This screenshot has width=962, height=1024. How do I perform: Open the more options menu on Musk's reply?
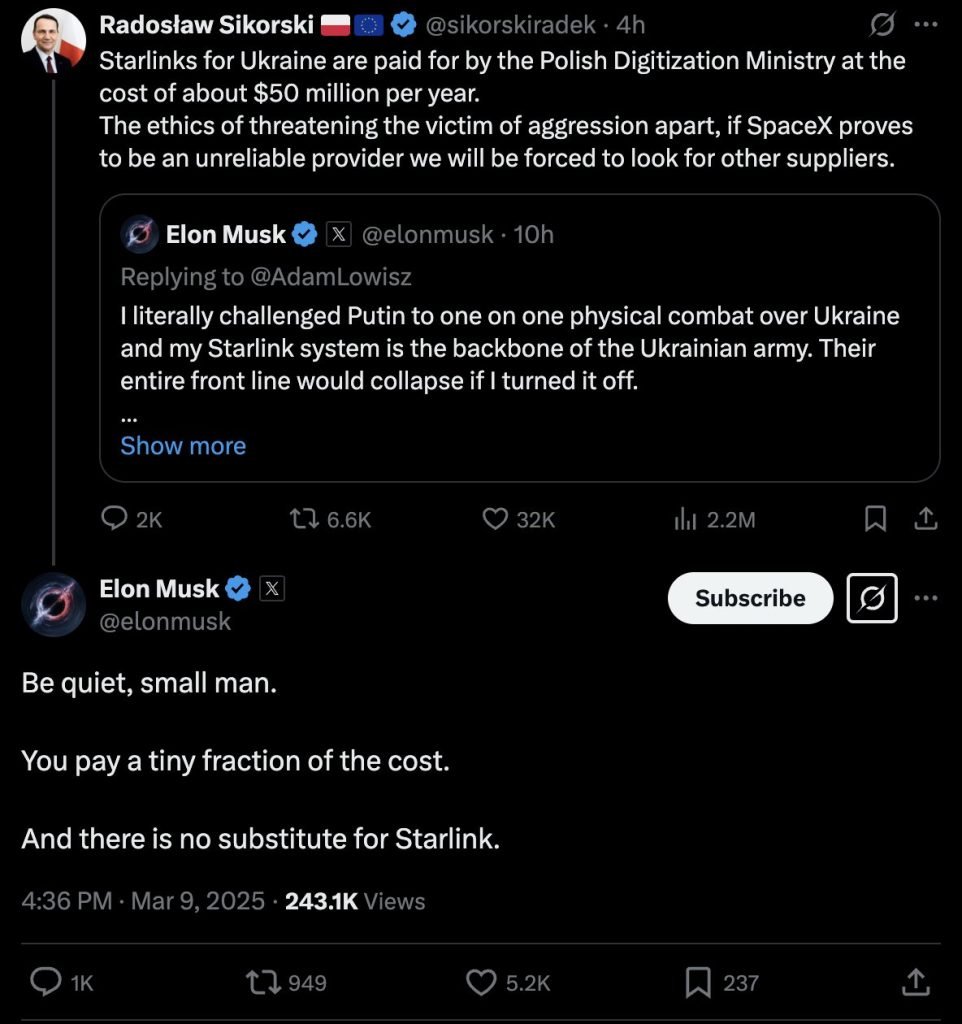[x=926, y=597]
